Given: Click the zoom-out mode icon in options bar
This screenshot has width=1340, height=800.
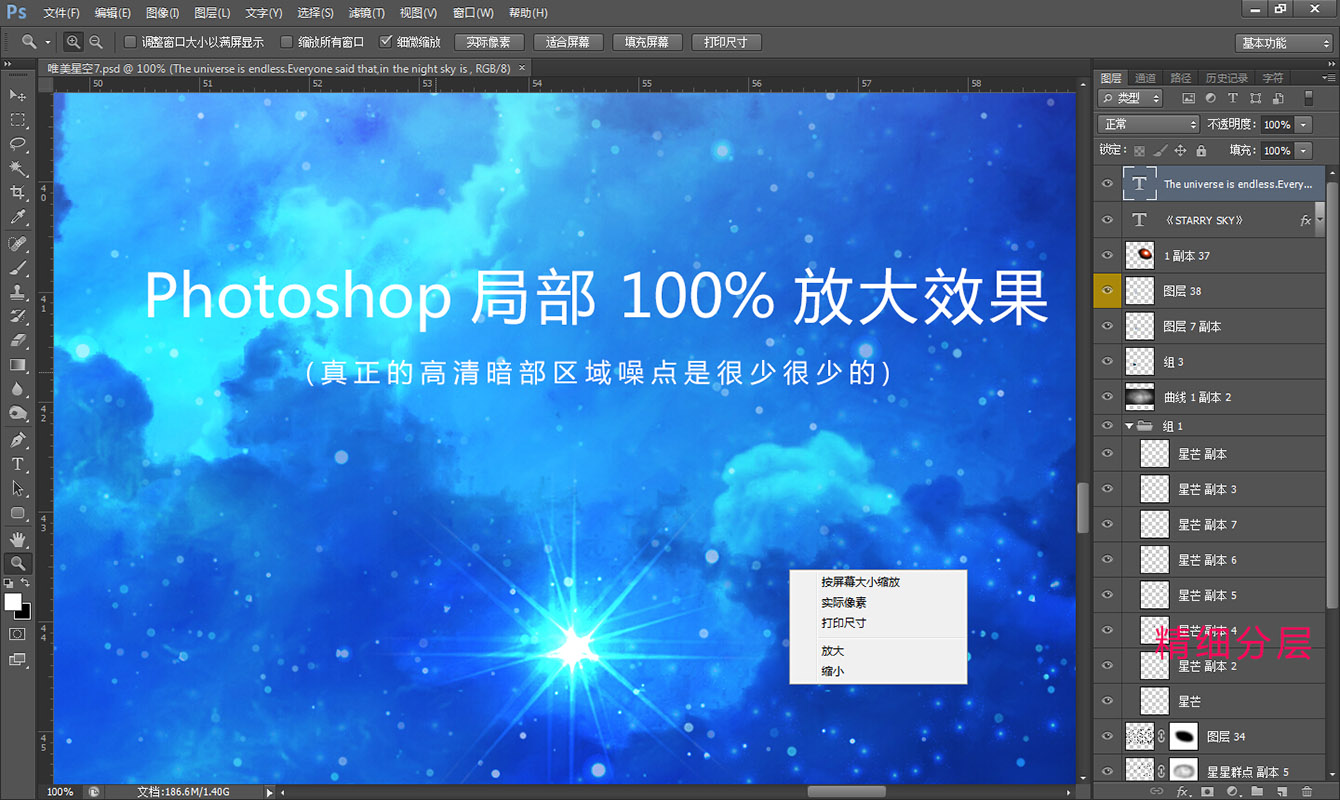Looking at the screenshot, I should [96, 42].
